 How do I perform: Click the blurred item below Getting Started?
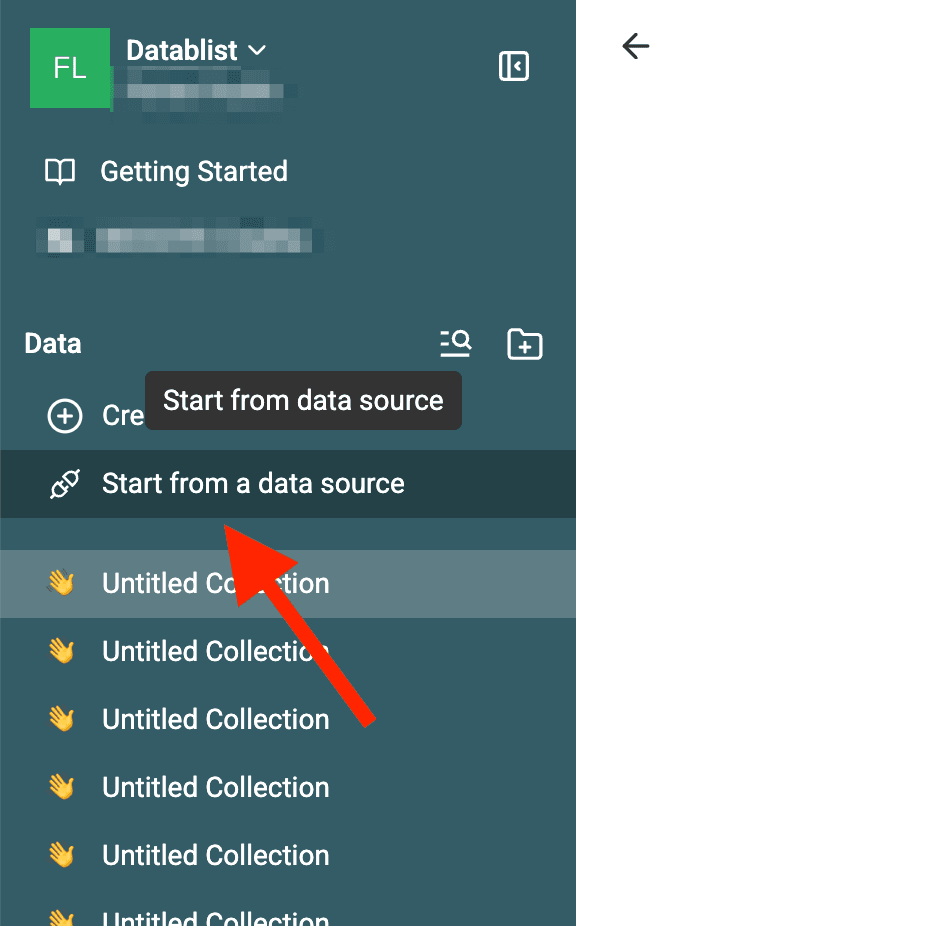[x=180, y=239]
